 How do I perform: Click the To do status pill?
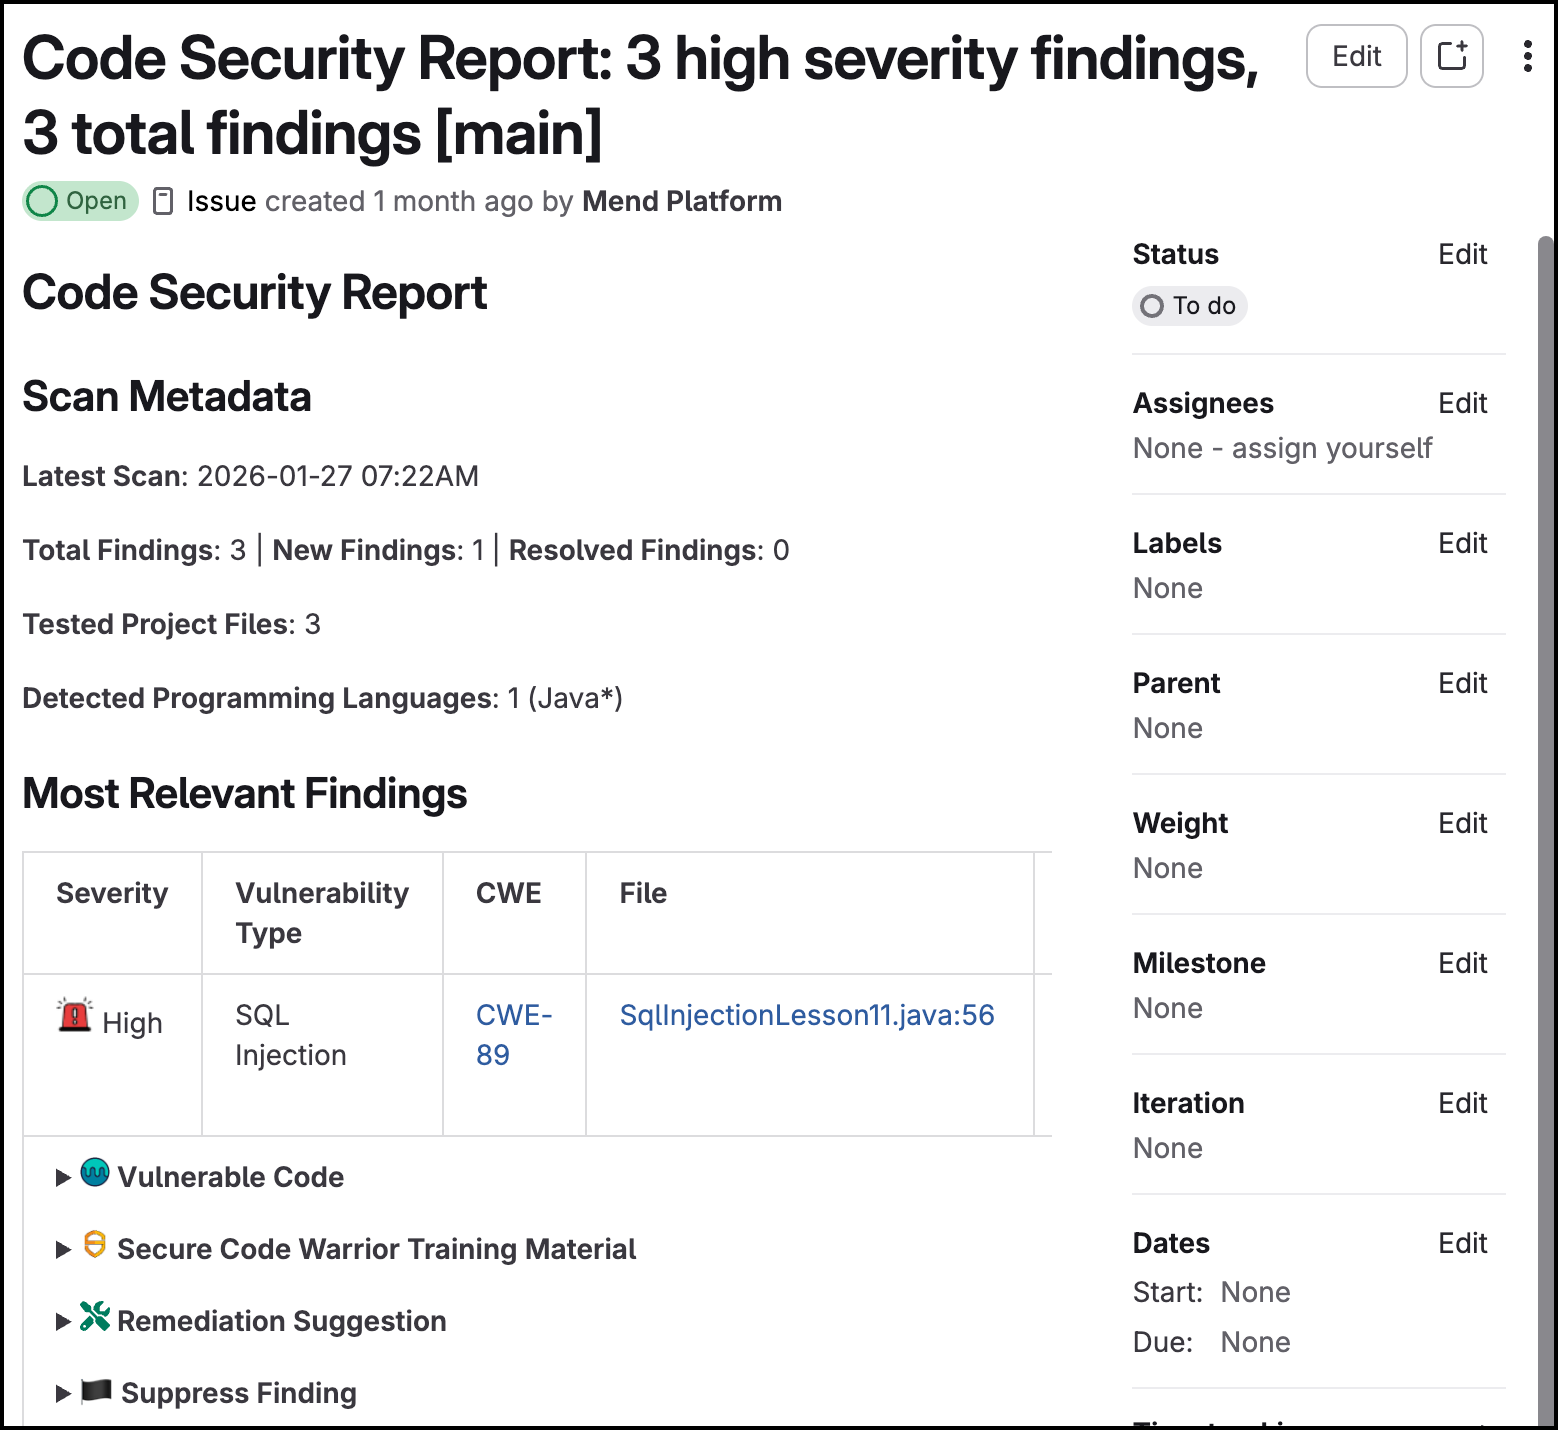tap(1189, 306)
